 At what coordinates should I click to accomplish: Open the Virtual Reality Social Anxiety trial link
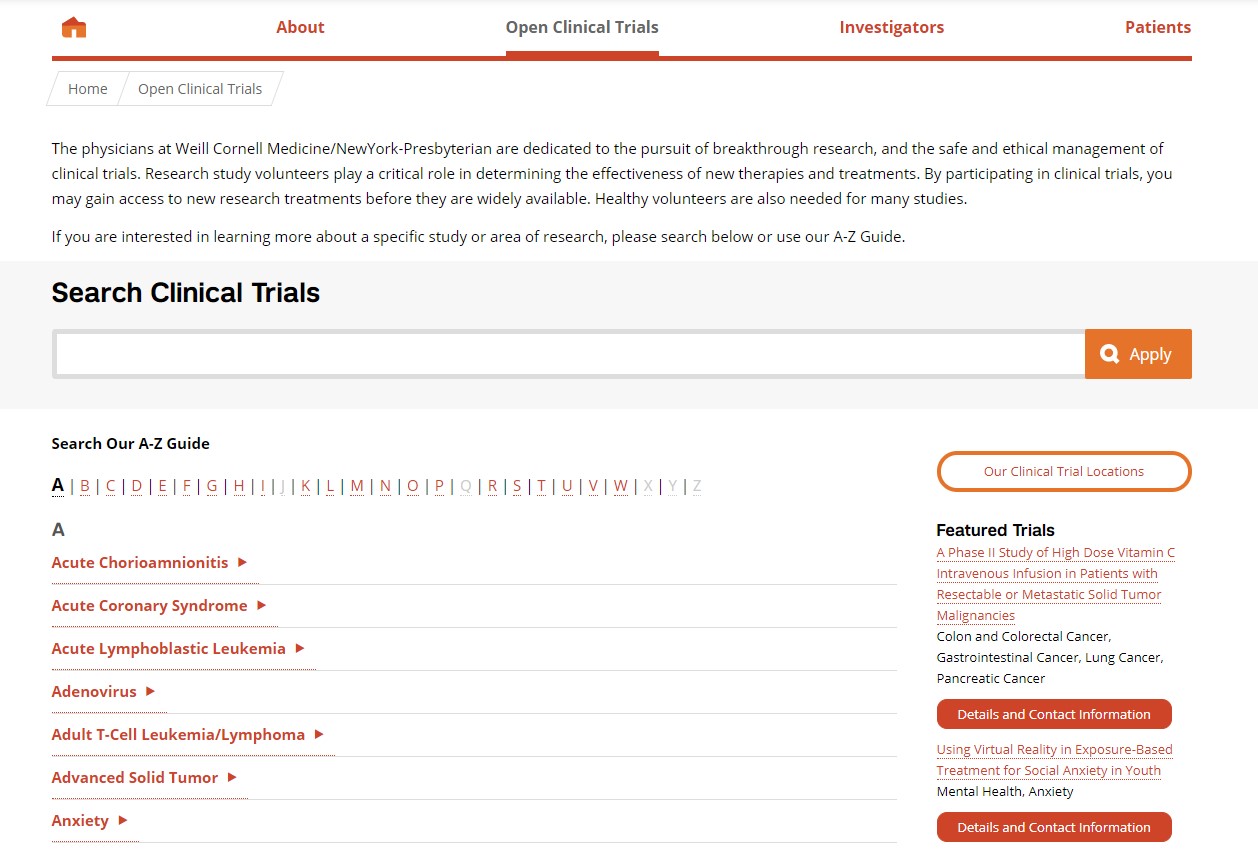(x=1054, y=760)
